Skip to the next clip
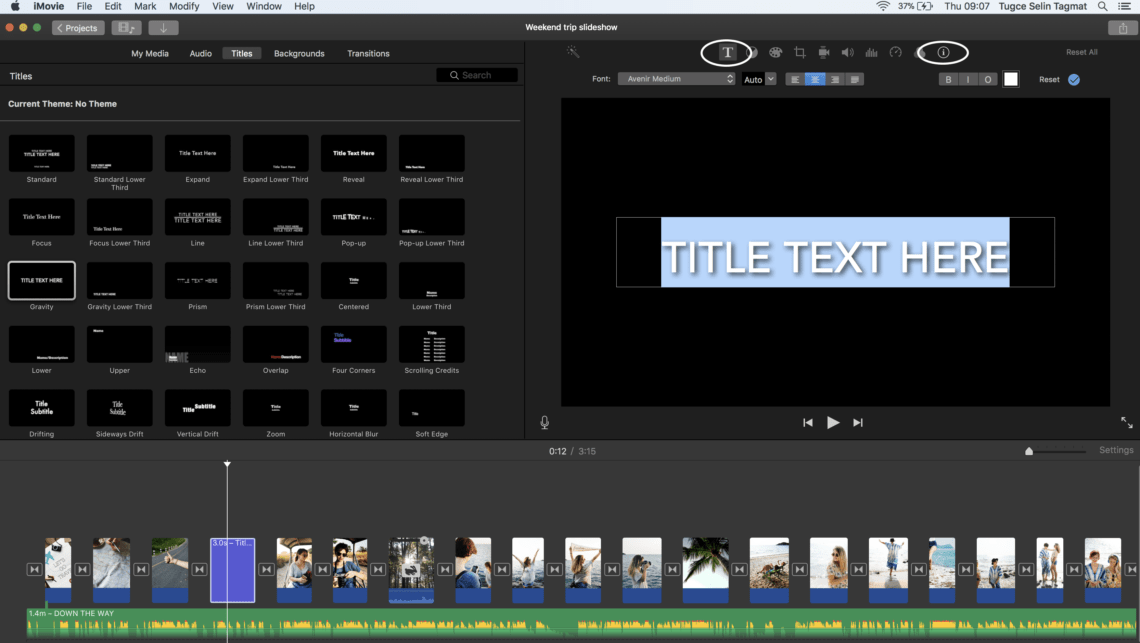Screen dimensions: 1140x643 click(858, 423)
